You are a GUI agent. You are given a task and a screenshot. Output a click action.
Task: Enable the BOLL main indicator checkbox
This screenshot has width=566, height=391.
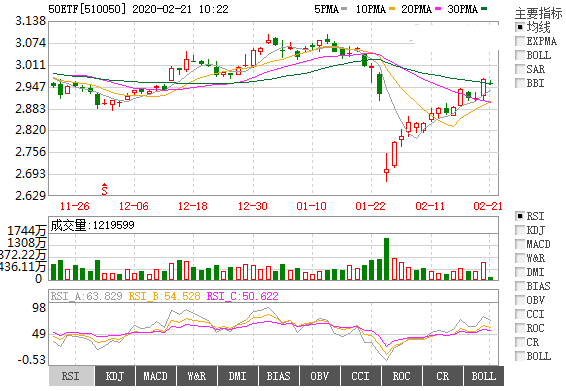520,55
